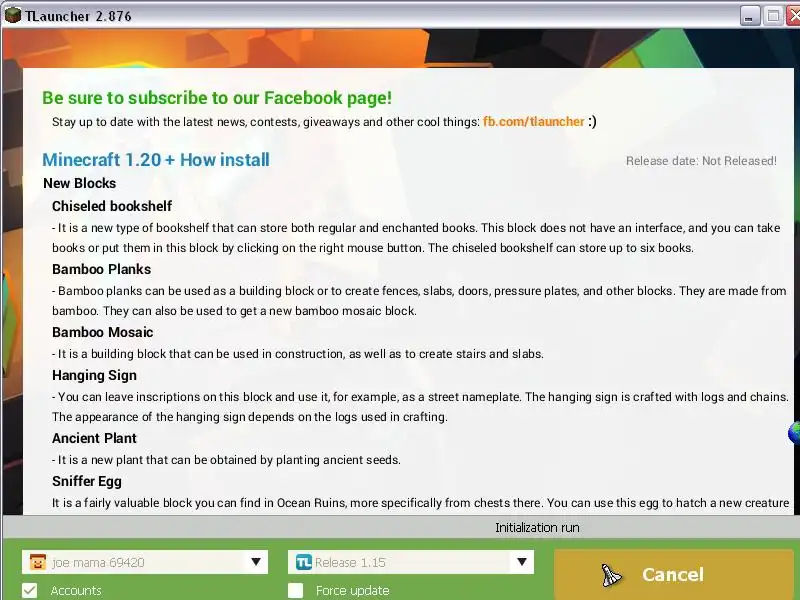Click the Sniffer Egg heading

coord(87,482)
